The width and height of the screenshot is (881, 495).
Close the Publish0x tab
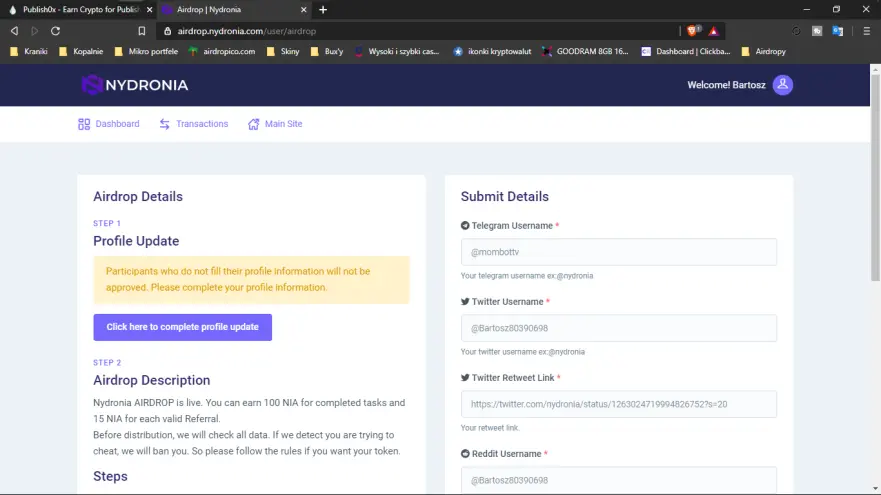click(x=149, y=10)
